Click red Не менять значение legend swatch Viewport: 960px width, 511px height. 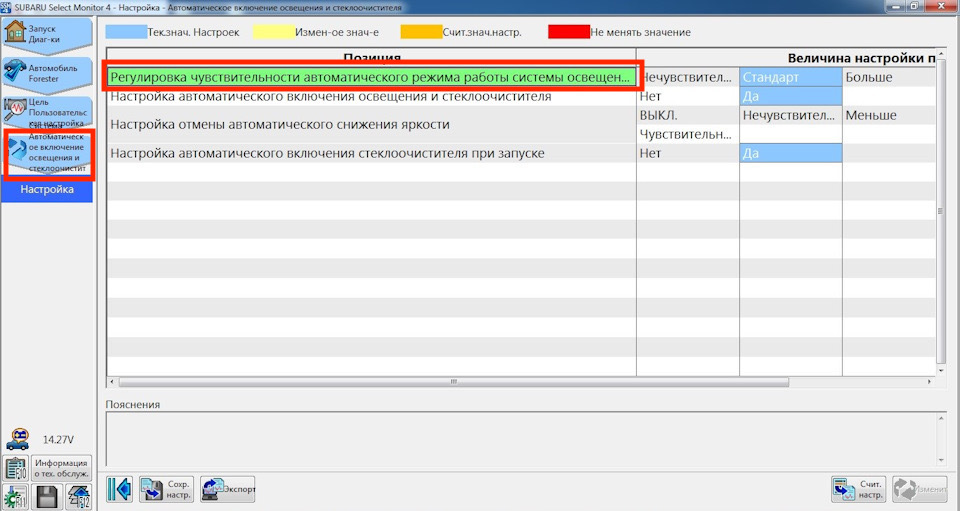[569, 32]
